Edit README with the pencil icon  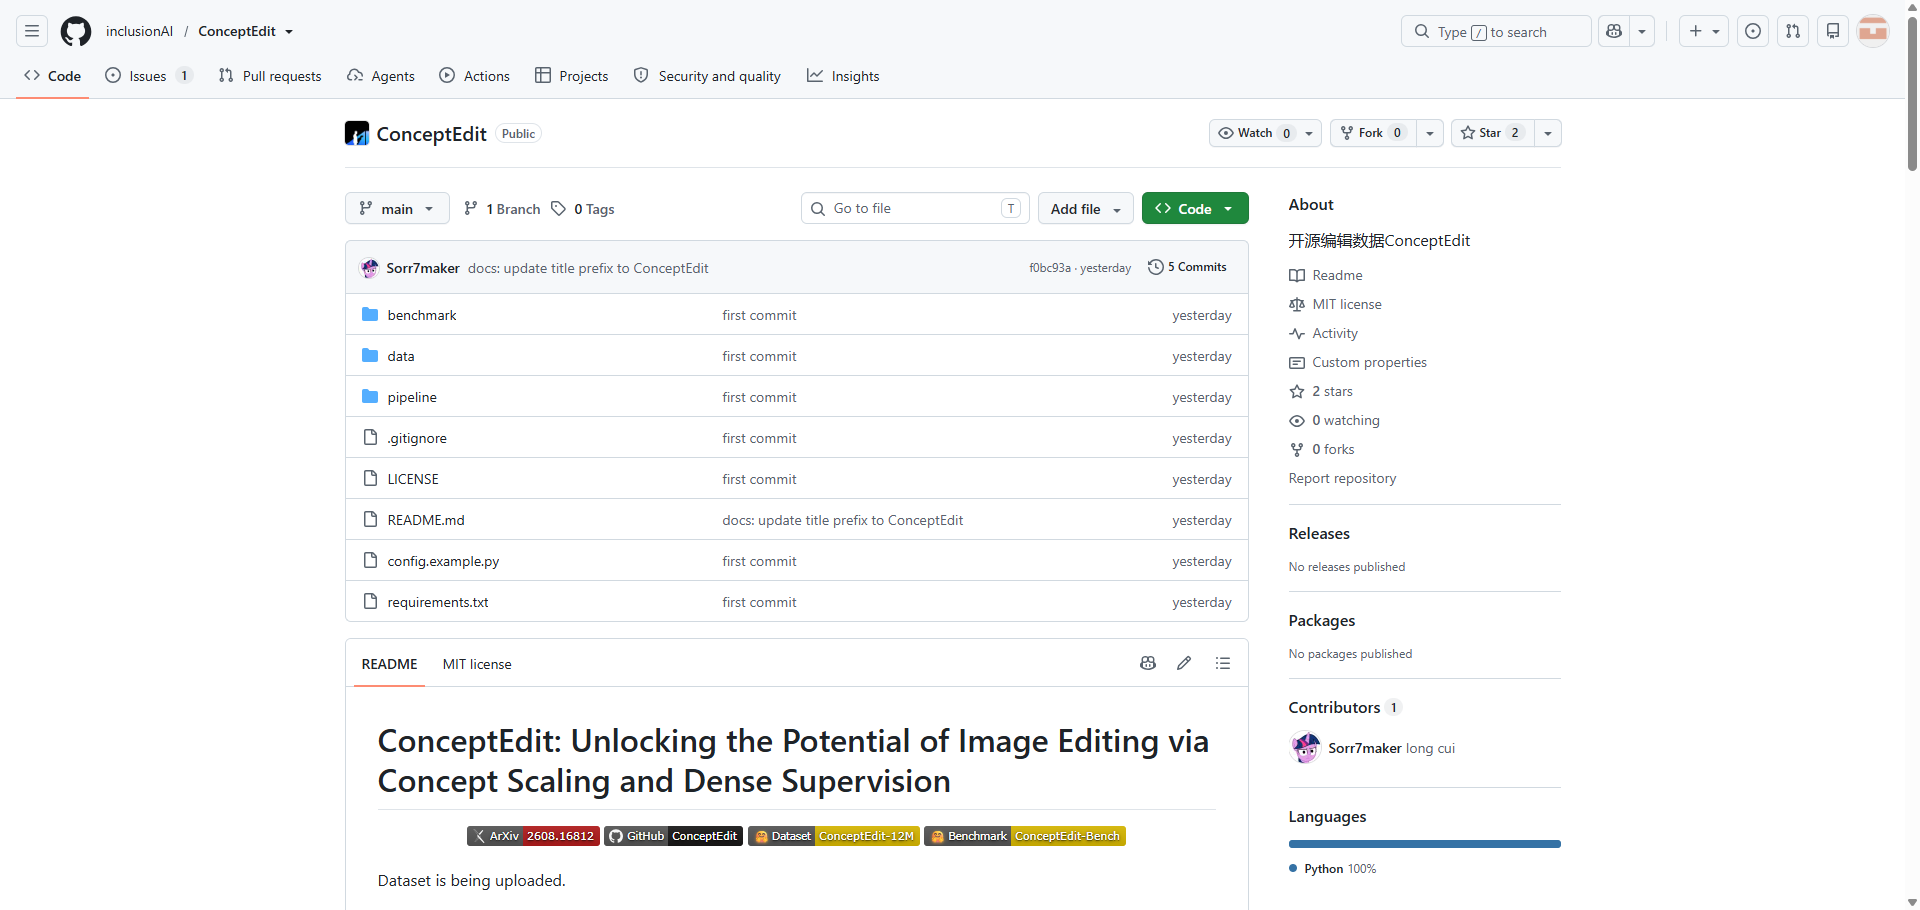tap(1184, 663)
